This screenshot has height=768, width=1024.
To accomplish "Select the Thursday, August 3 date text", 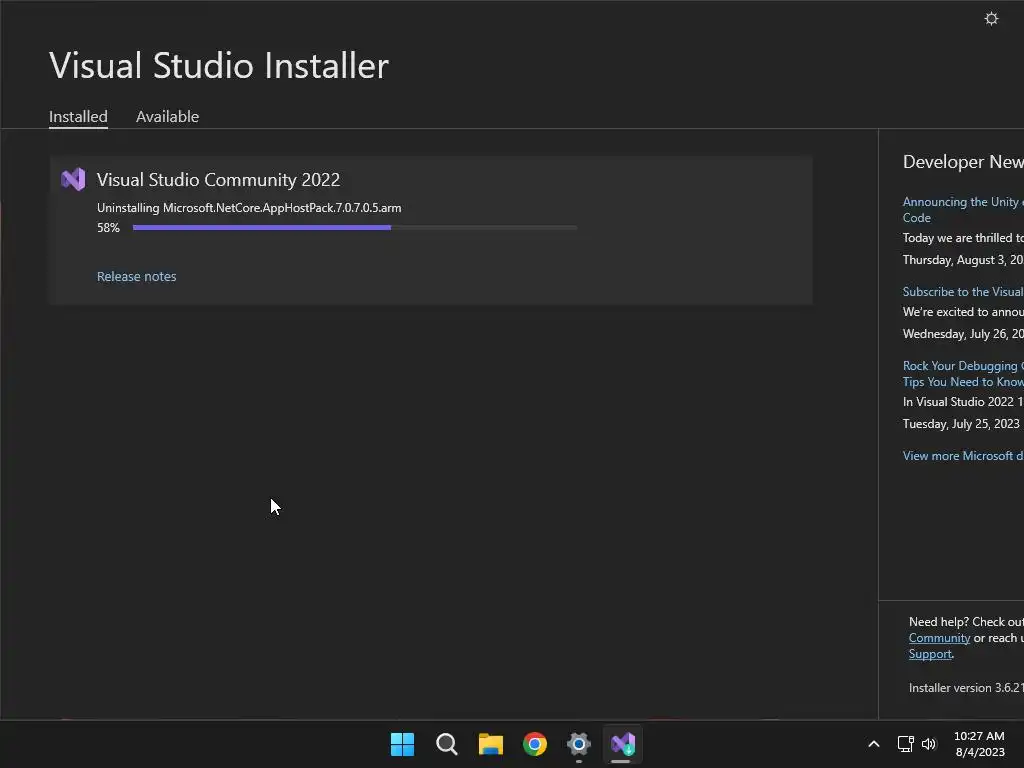I will (963, 260).
